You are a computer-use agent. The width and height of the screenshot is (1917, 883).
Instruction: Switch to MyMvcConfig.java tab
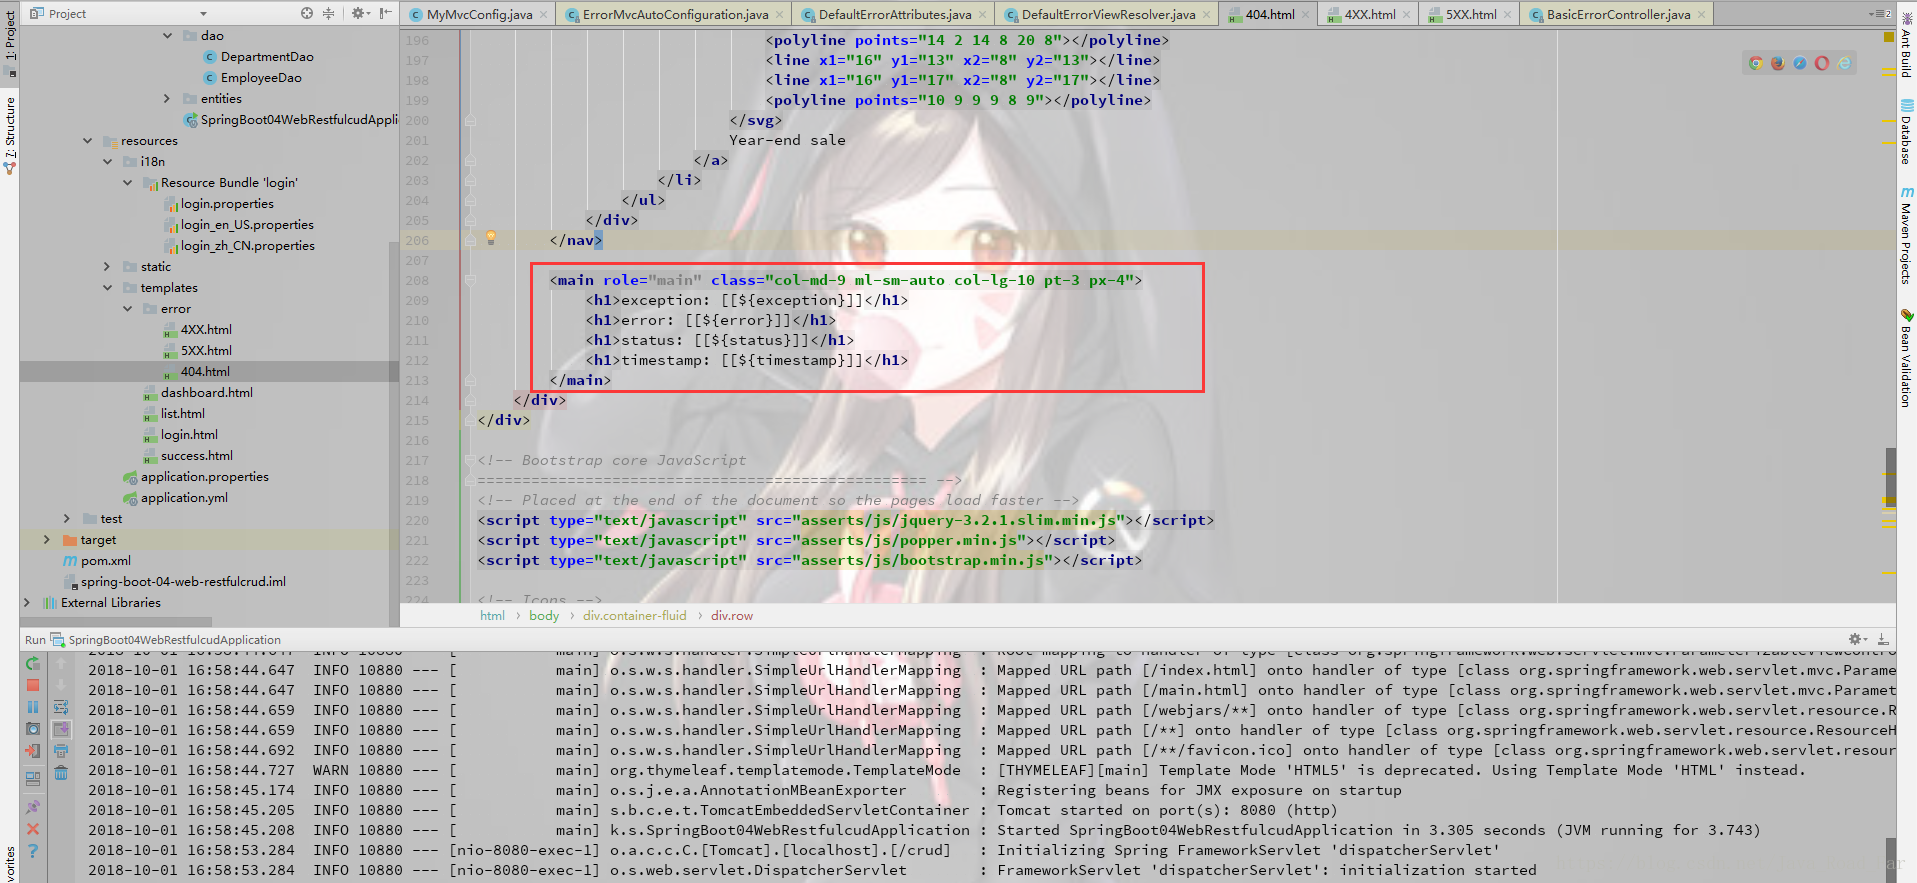pos(479,14)
